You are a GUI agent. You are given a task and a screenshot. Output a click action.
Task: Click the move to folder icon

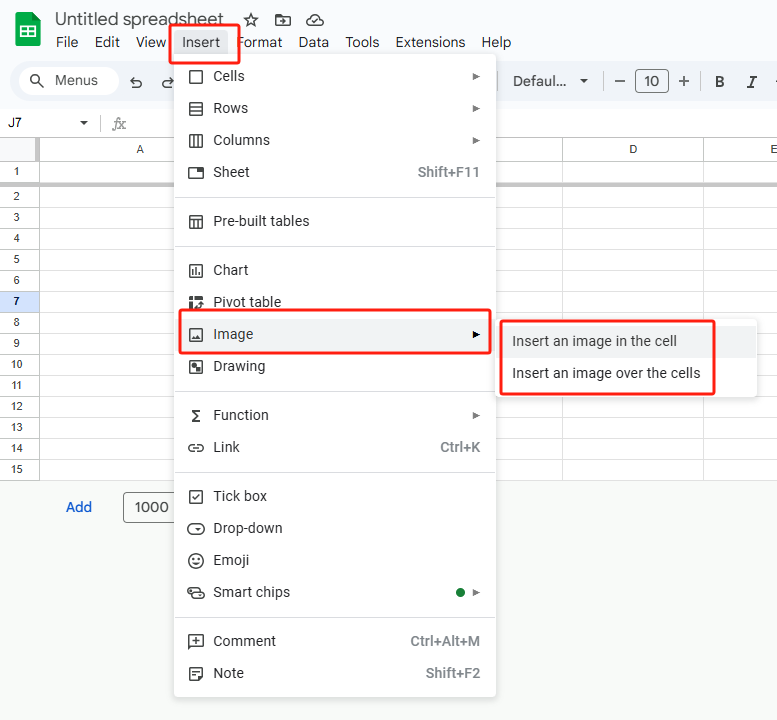click(282, 20)
